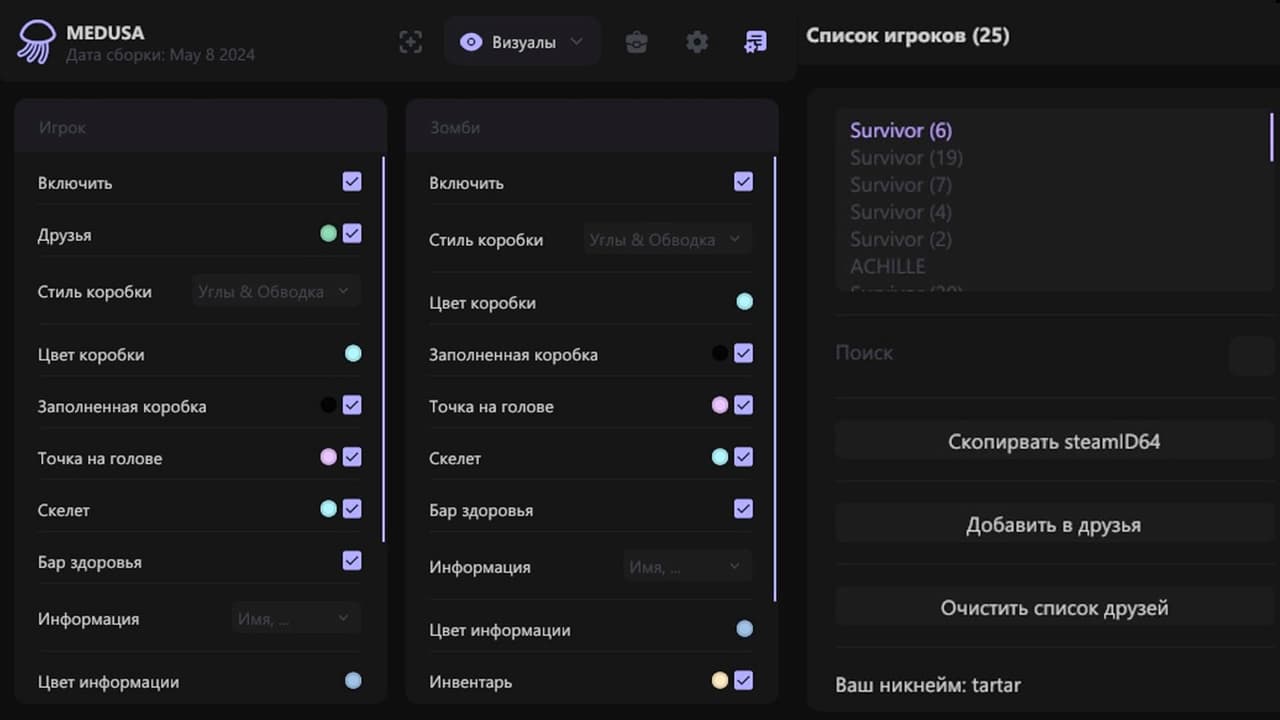Pick Друзья green color in Игрок panel
This screenshot has width=1280, height=720.
[x=328, y=233]
